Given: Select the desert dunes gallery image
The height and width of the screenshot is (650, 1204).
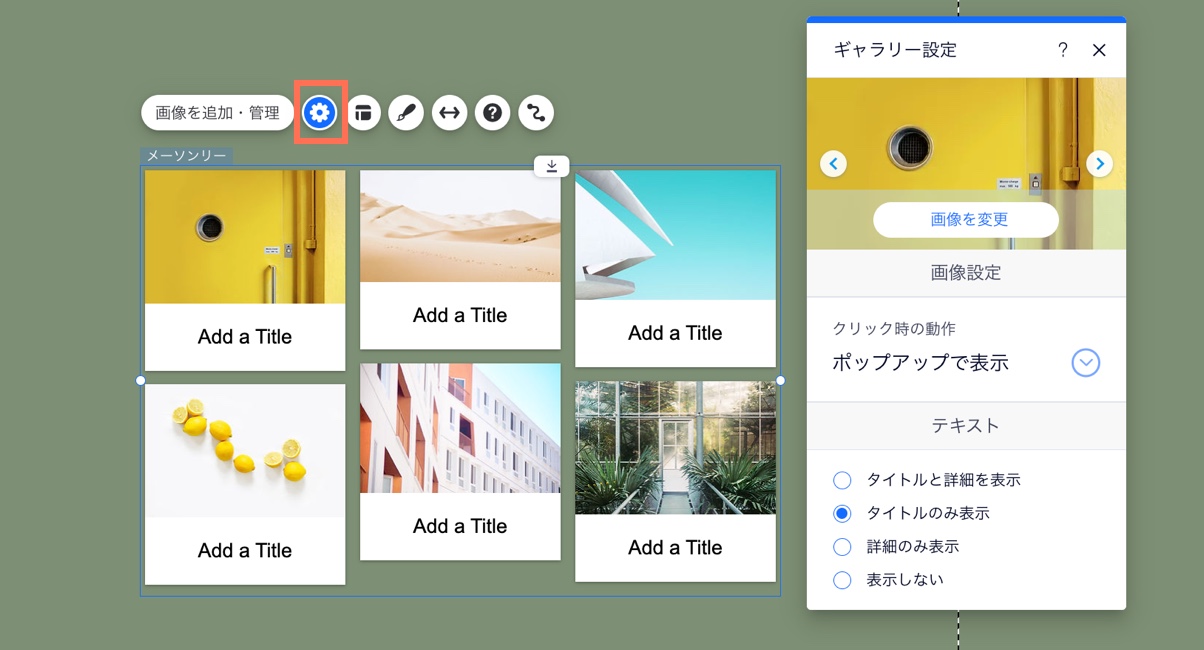Looking at the screenshot, I should (460, 226).
